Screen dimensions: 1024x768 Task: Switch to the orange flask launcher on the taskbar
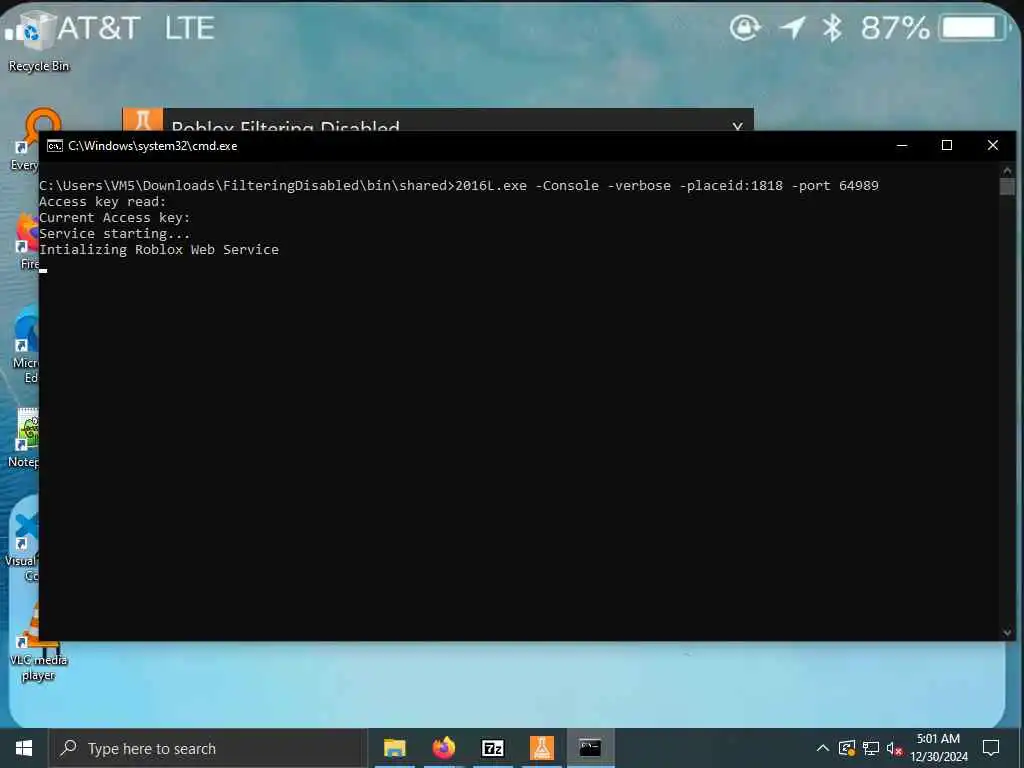pyautogui.click(x=541, y=748)
